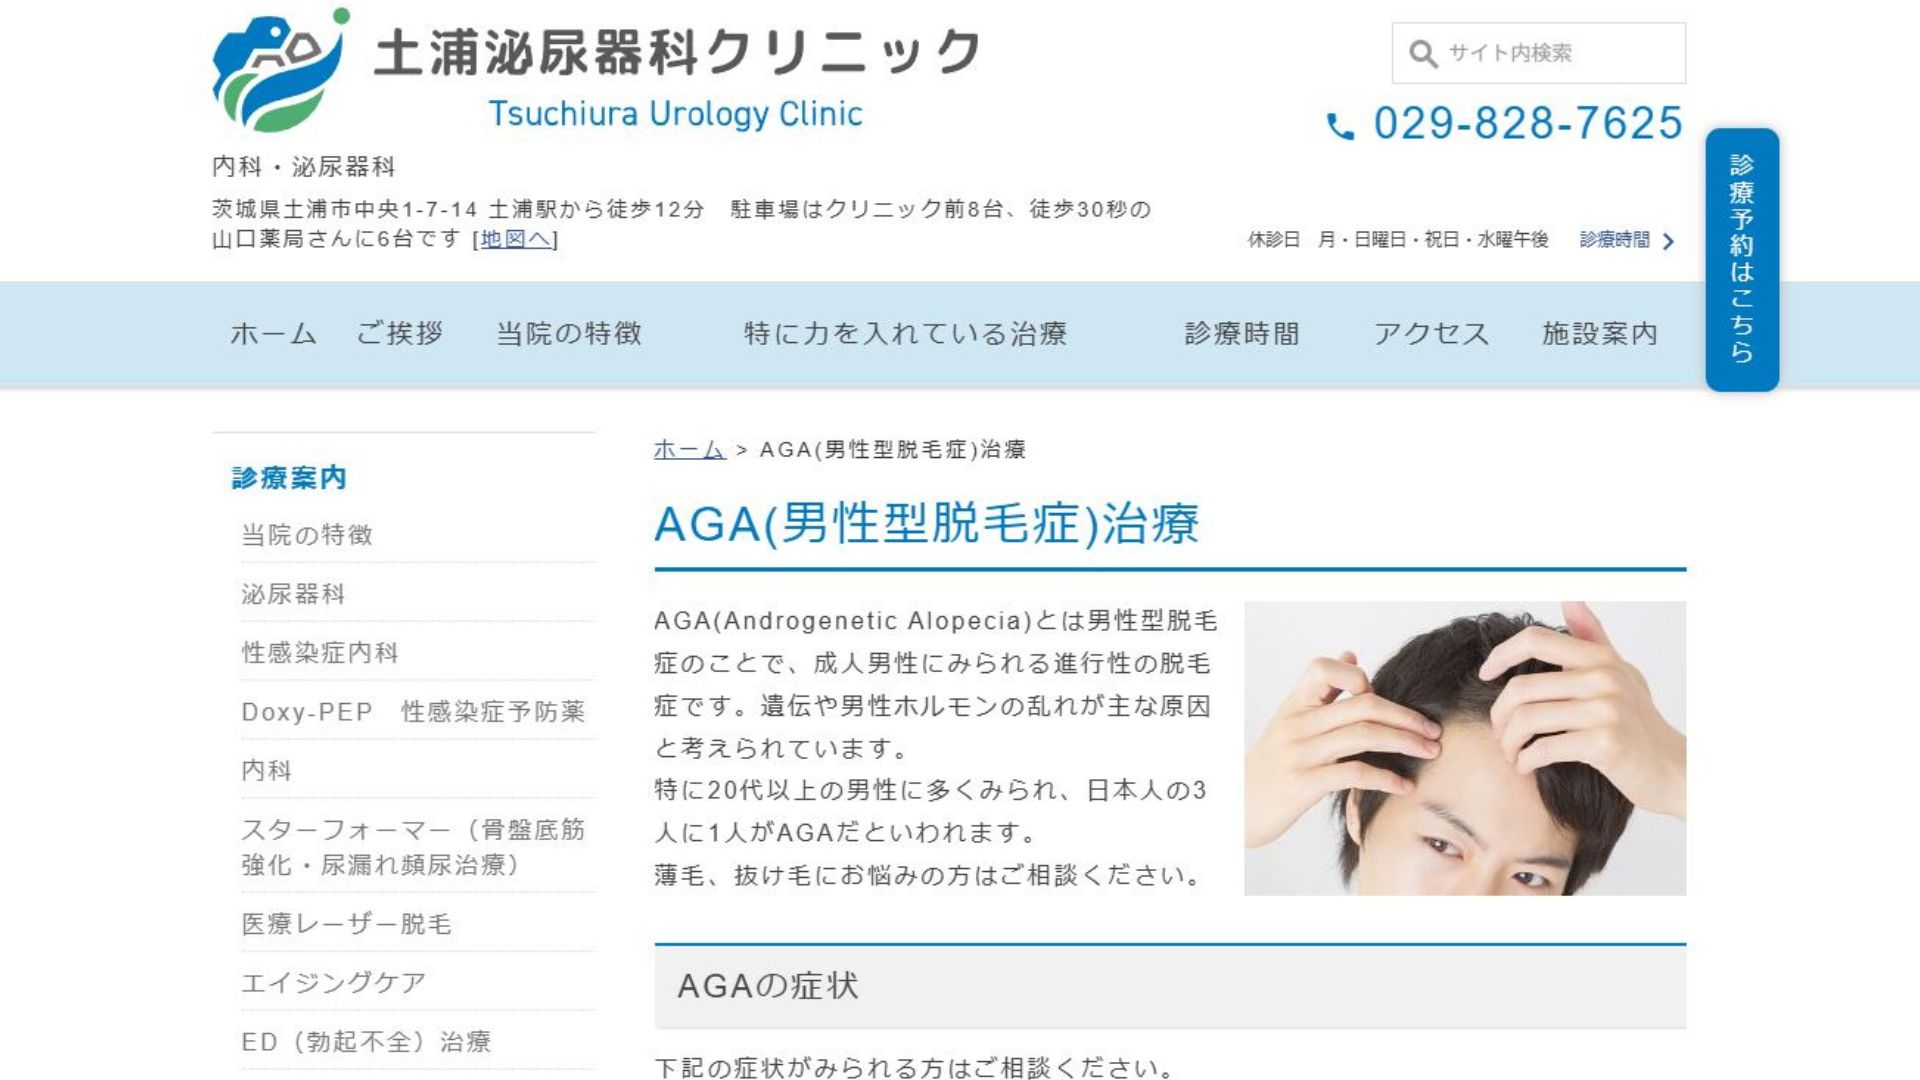Image resolution: width=1920 pixels, height=1080 pixels.
Task: Select ご挨拶 in the navigation bar
Action: (x=400, y=334)
